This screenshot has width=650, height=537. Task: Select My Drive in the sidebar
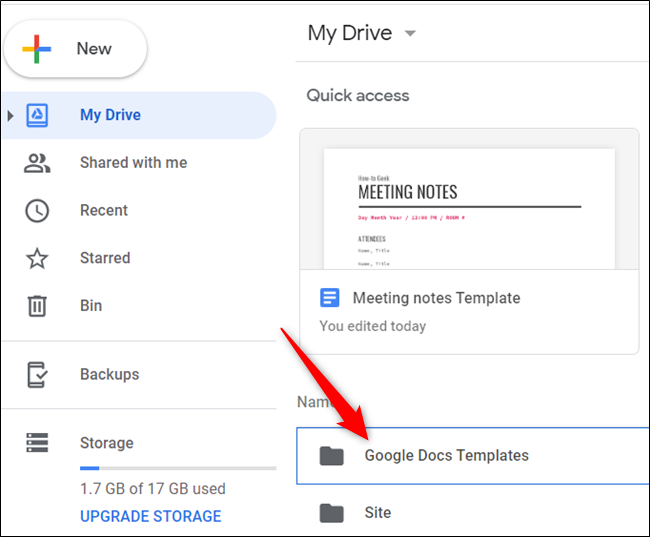(x=139, y=115)
